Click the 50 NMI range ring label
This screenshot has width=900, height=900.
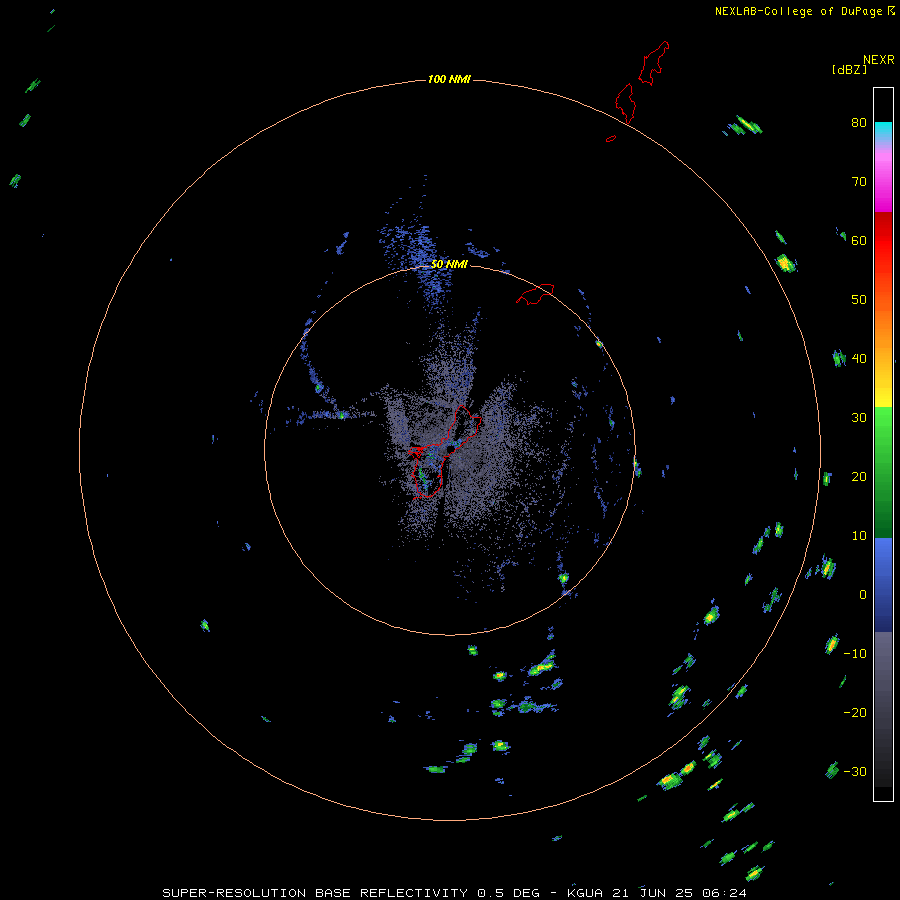coord(449,264)
